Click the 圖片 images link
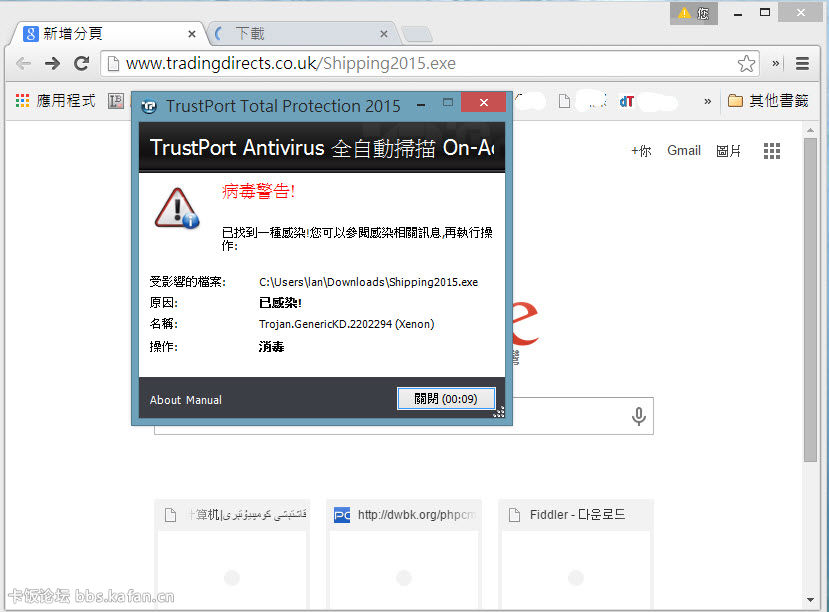 (x=729, y=151)
